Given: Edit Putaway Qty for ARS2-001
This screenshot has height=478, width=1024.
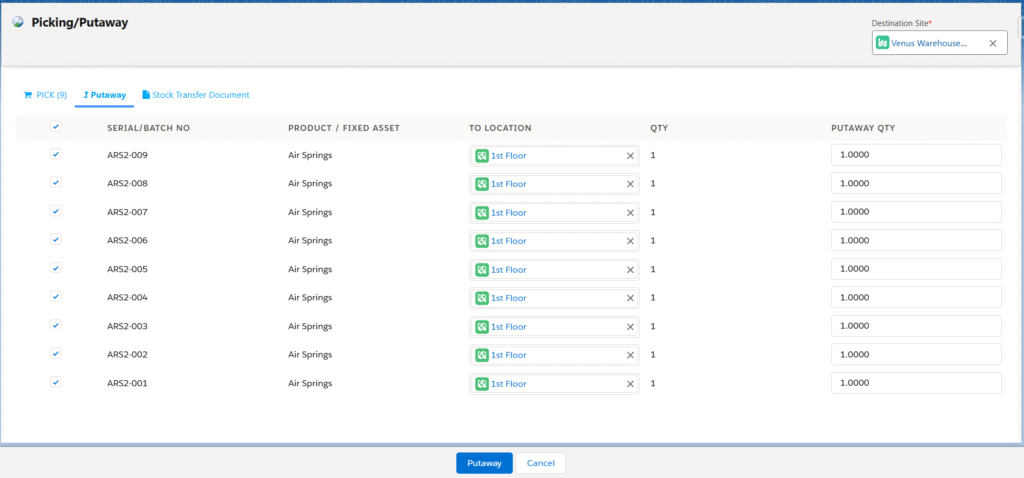Looking at the screenshot, I should click(915, 384).
